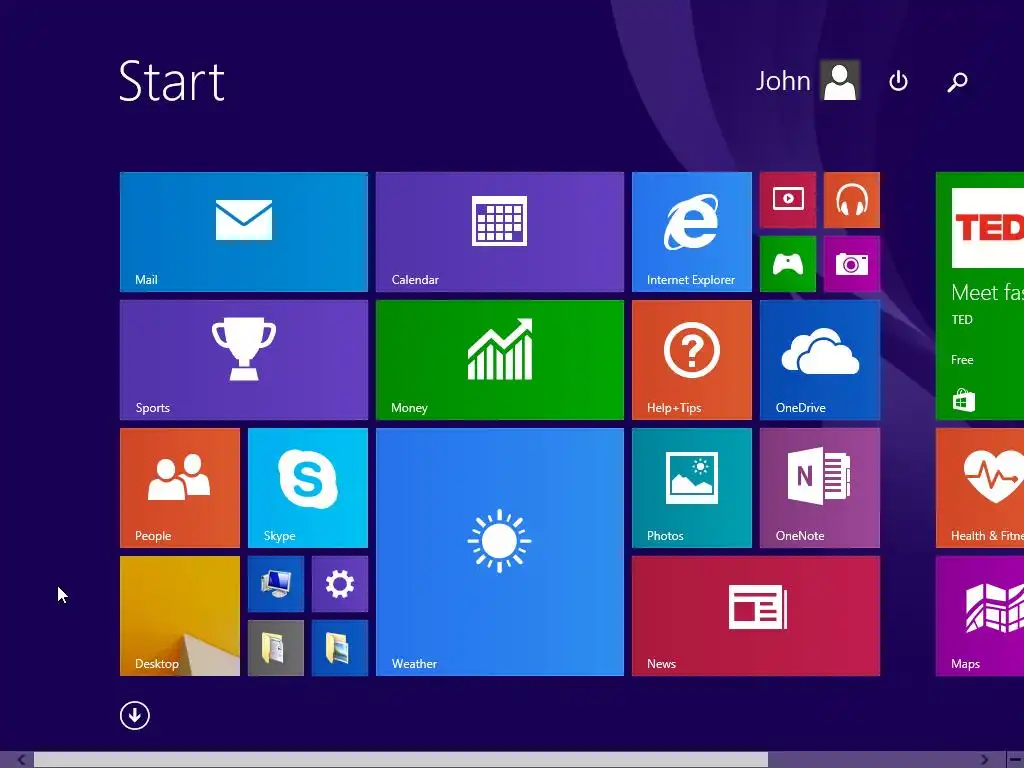Viewport: 1024px width, 768px height.
Task: Open PC settings gear tile
Action: (x=340, y=584)
